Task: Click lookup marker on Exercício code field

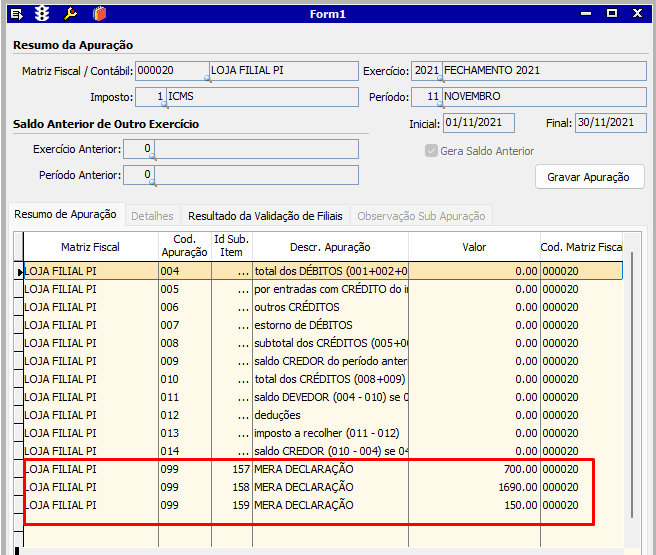Action: point(440,79)
